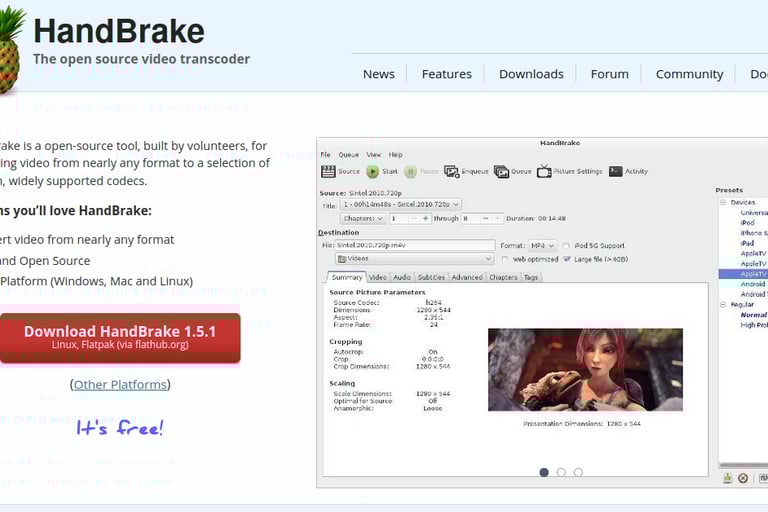Viewport: 768px width, 512px height.
Task: Click the Presets panel horizontal scrollbar
Action: click(743, 465)
